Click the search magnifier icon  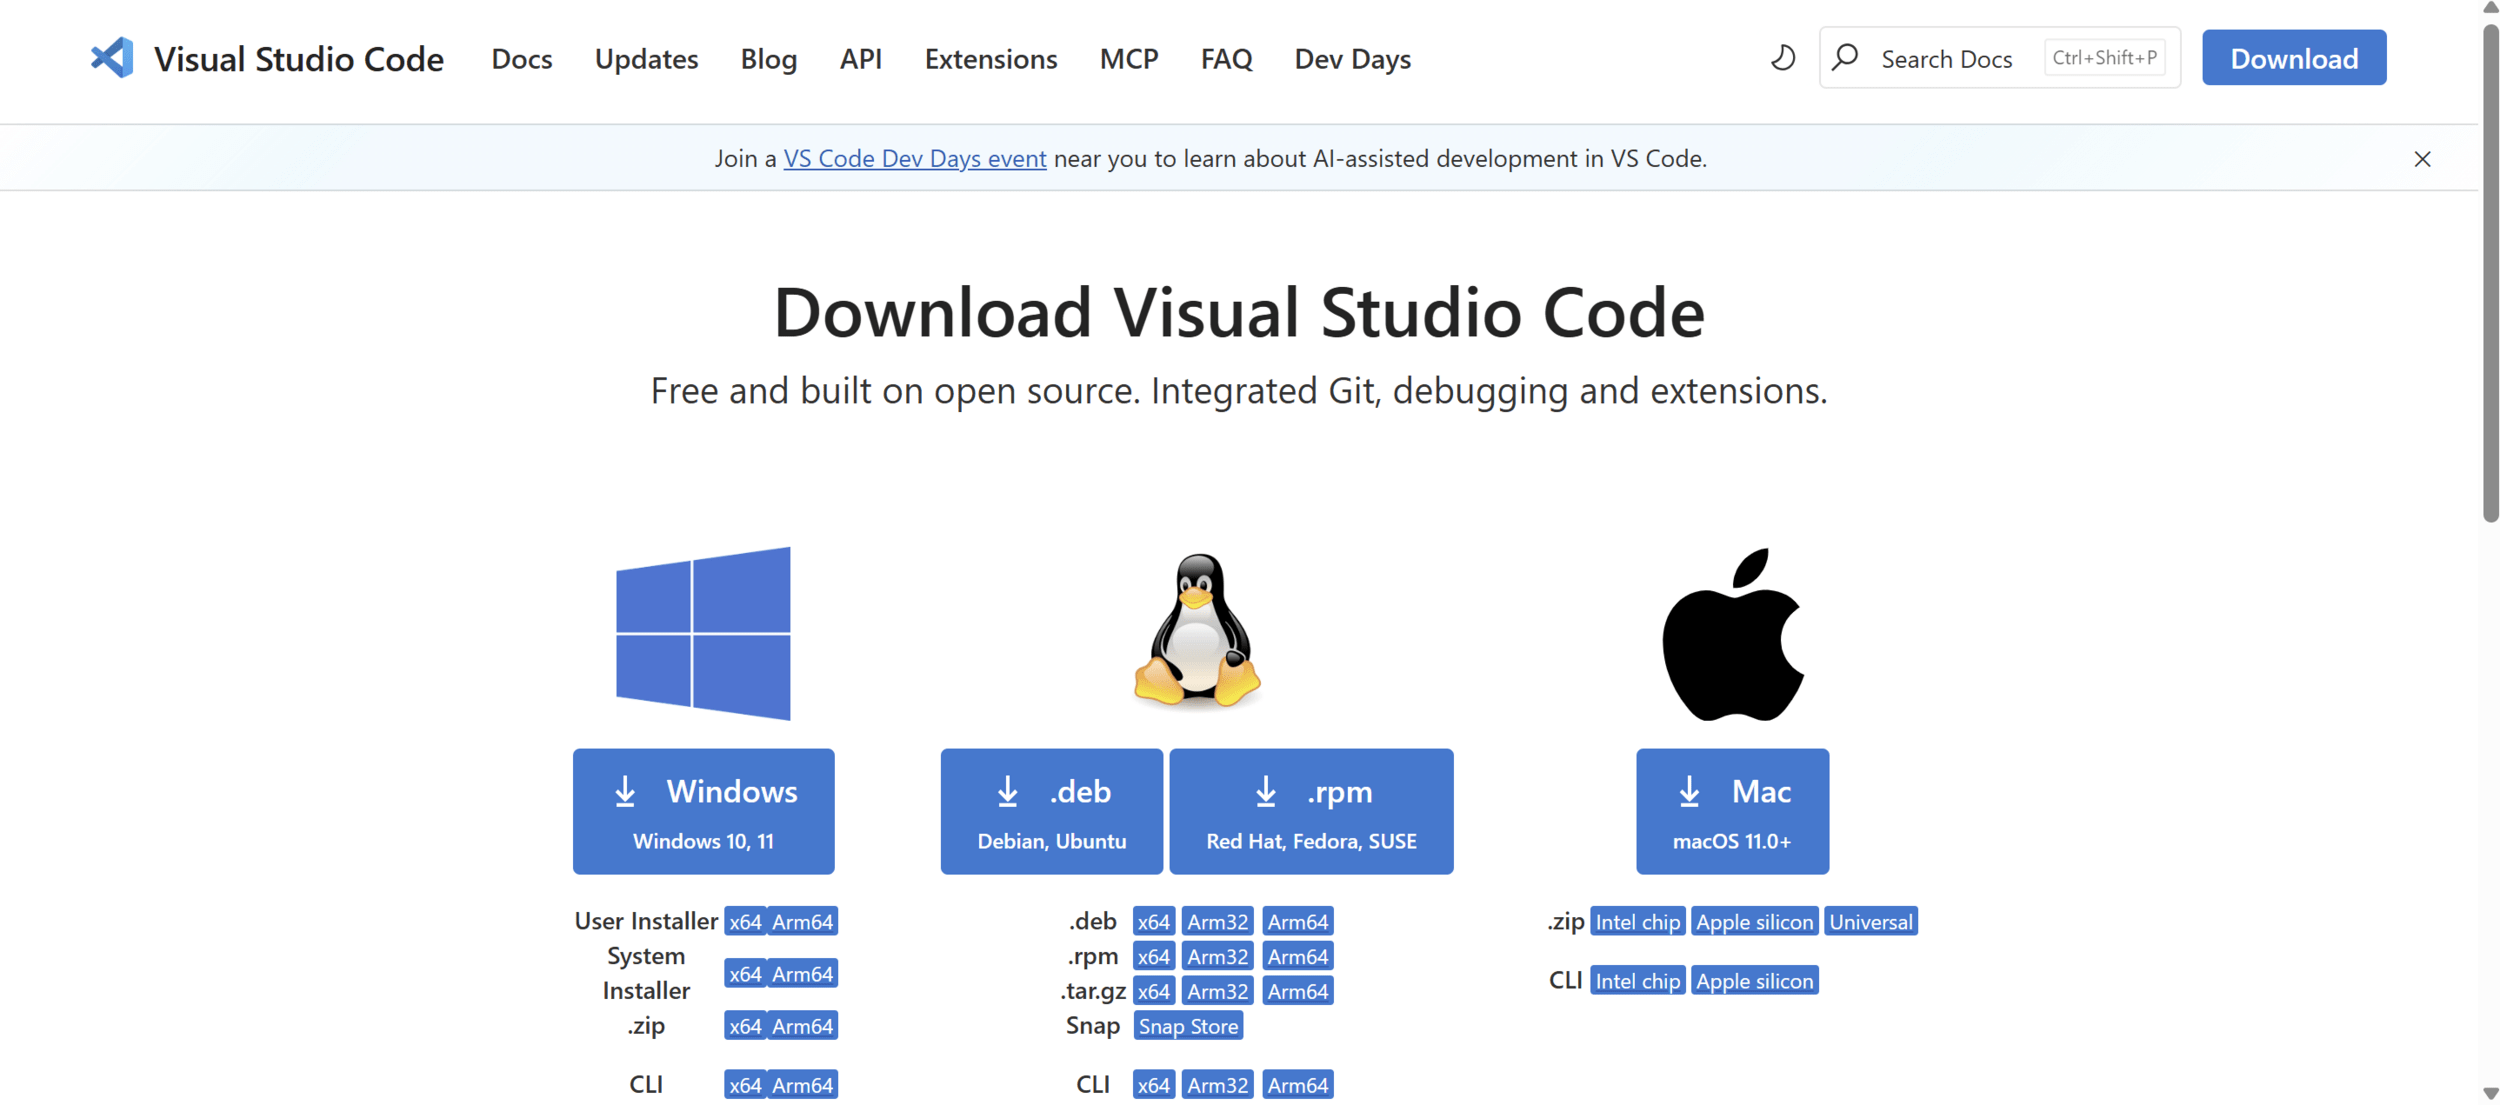click(1845, 58)
